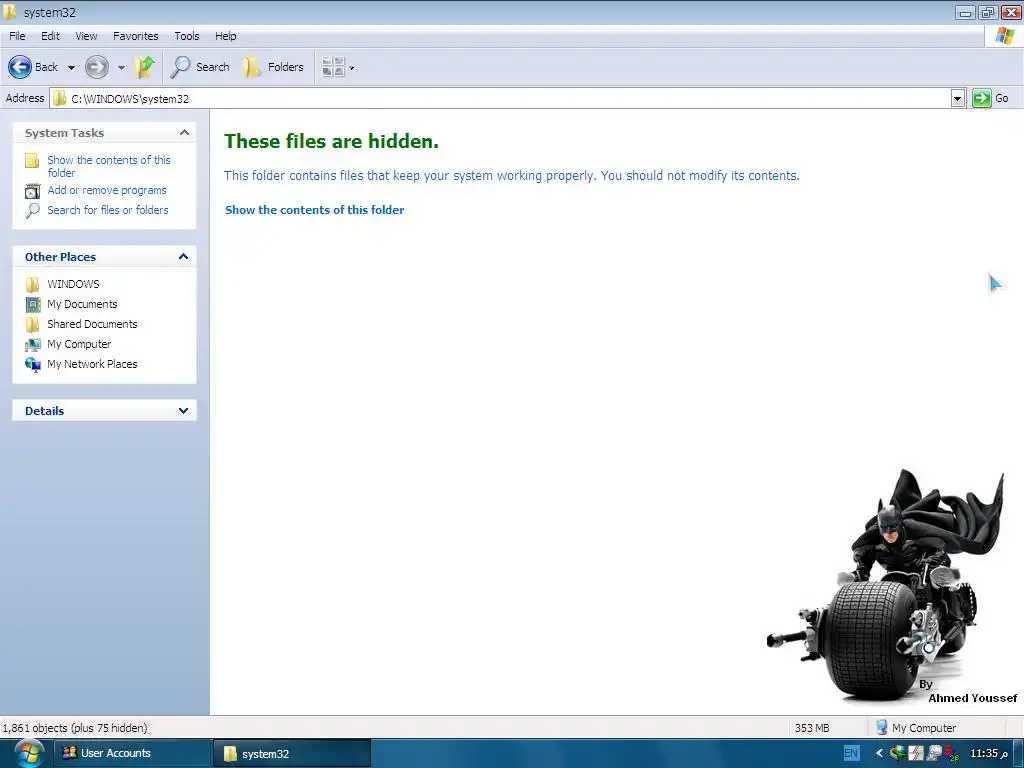The height and width of the screenshot is (768, 1024).
Task: Click the EN language indicator
Action: coord(852,753)
